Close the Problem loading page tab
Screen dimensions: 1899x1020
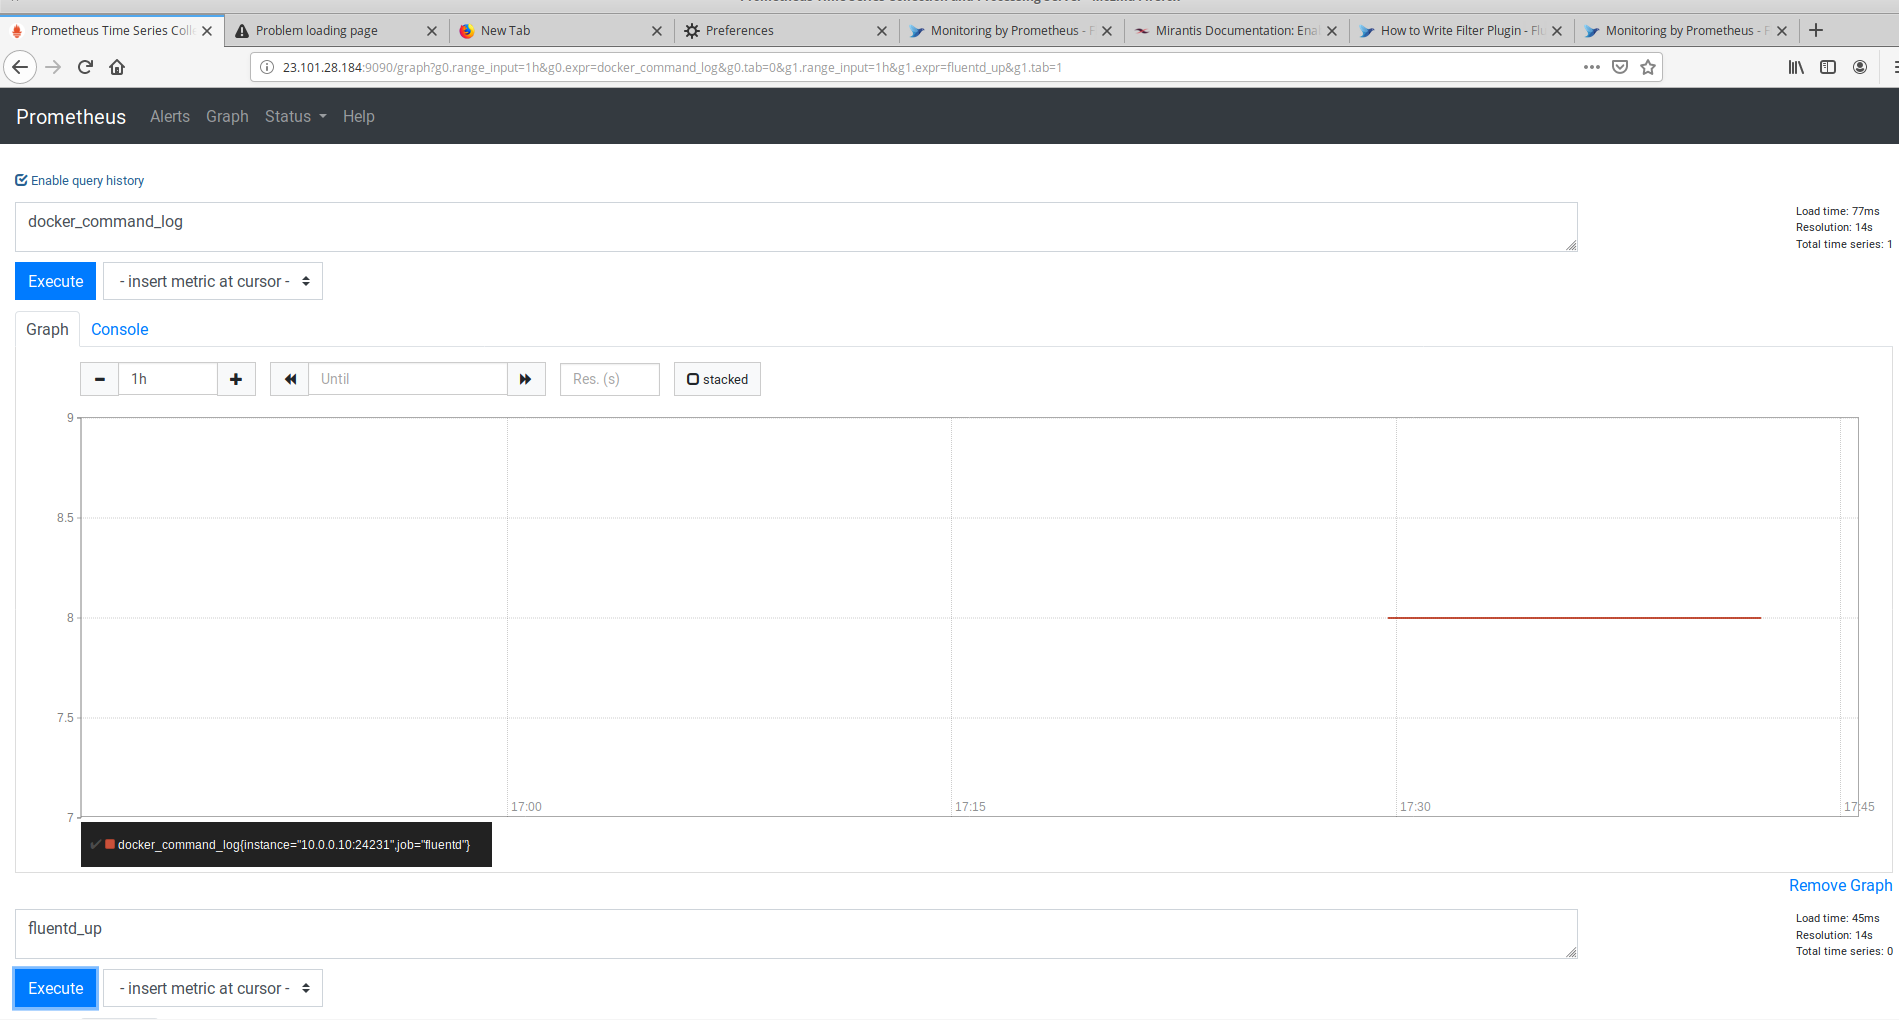(x=432, y=31)
